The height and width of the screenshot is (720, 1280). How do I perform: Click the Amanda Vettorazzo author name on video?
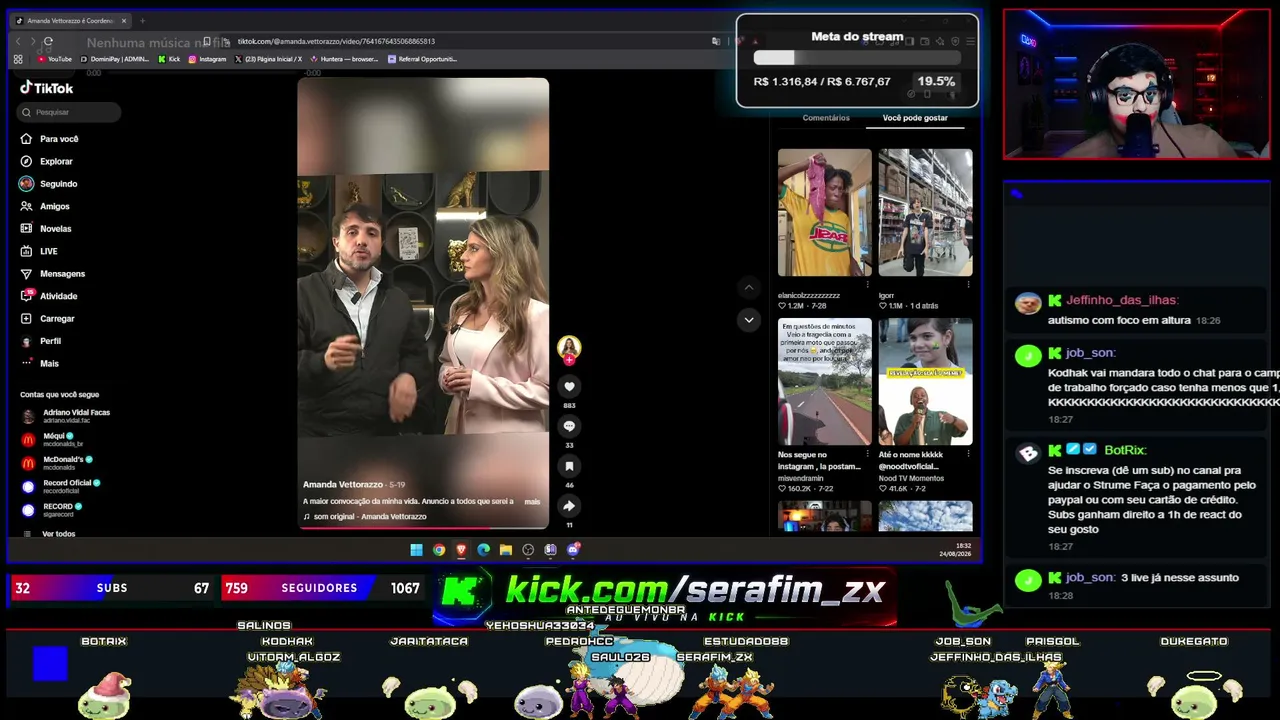pyautogui.click(x=343, y=485)
